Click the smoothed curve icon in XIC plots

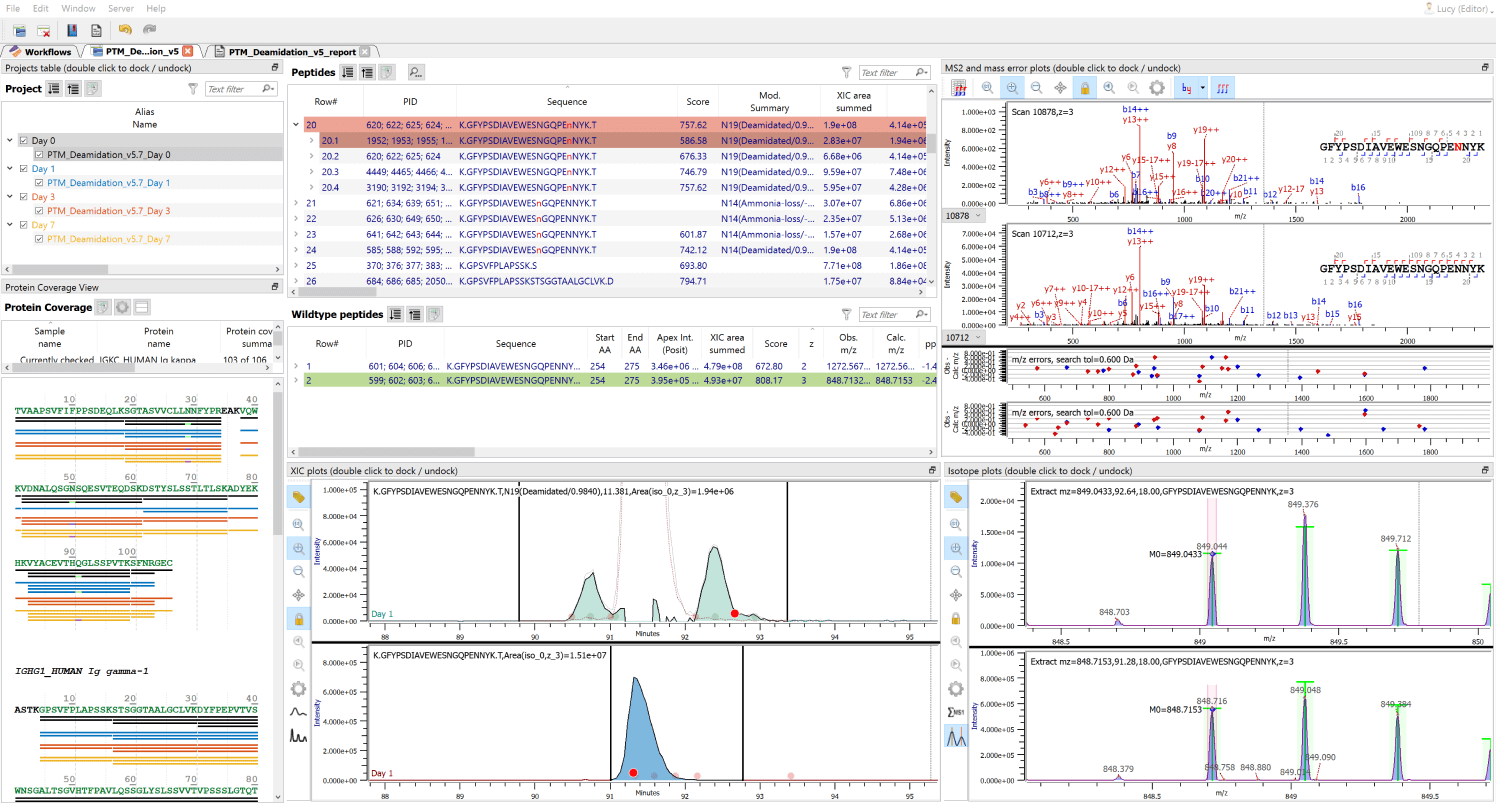298,712
